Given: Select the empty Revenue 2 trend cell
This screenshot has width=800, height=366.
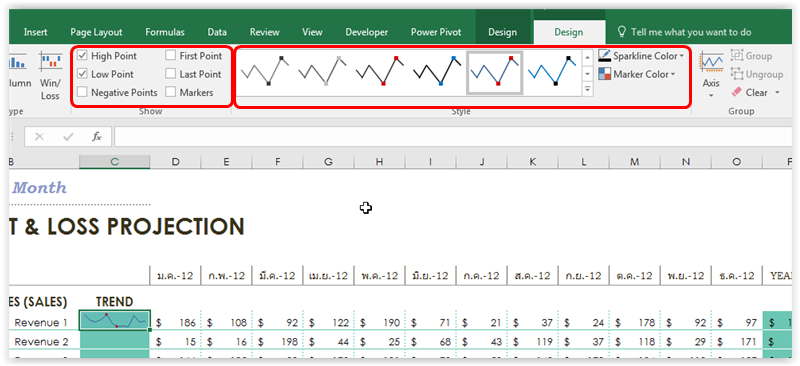Looking at the screenshot, I should 115,341.
